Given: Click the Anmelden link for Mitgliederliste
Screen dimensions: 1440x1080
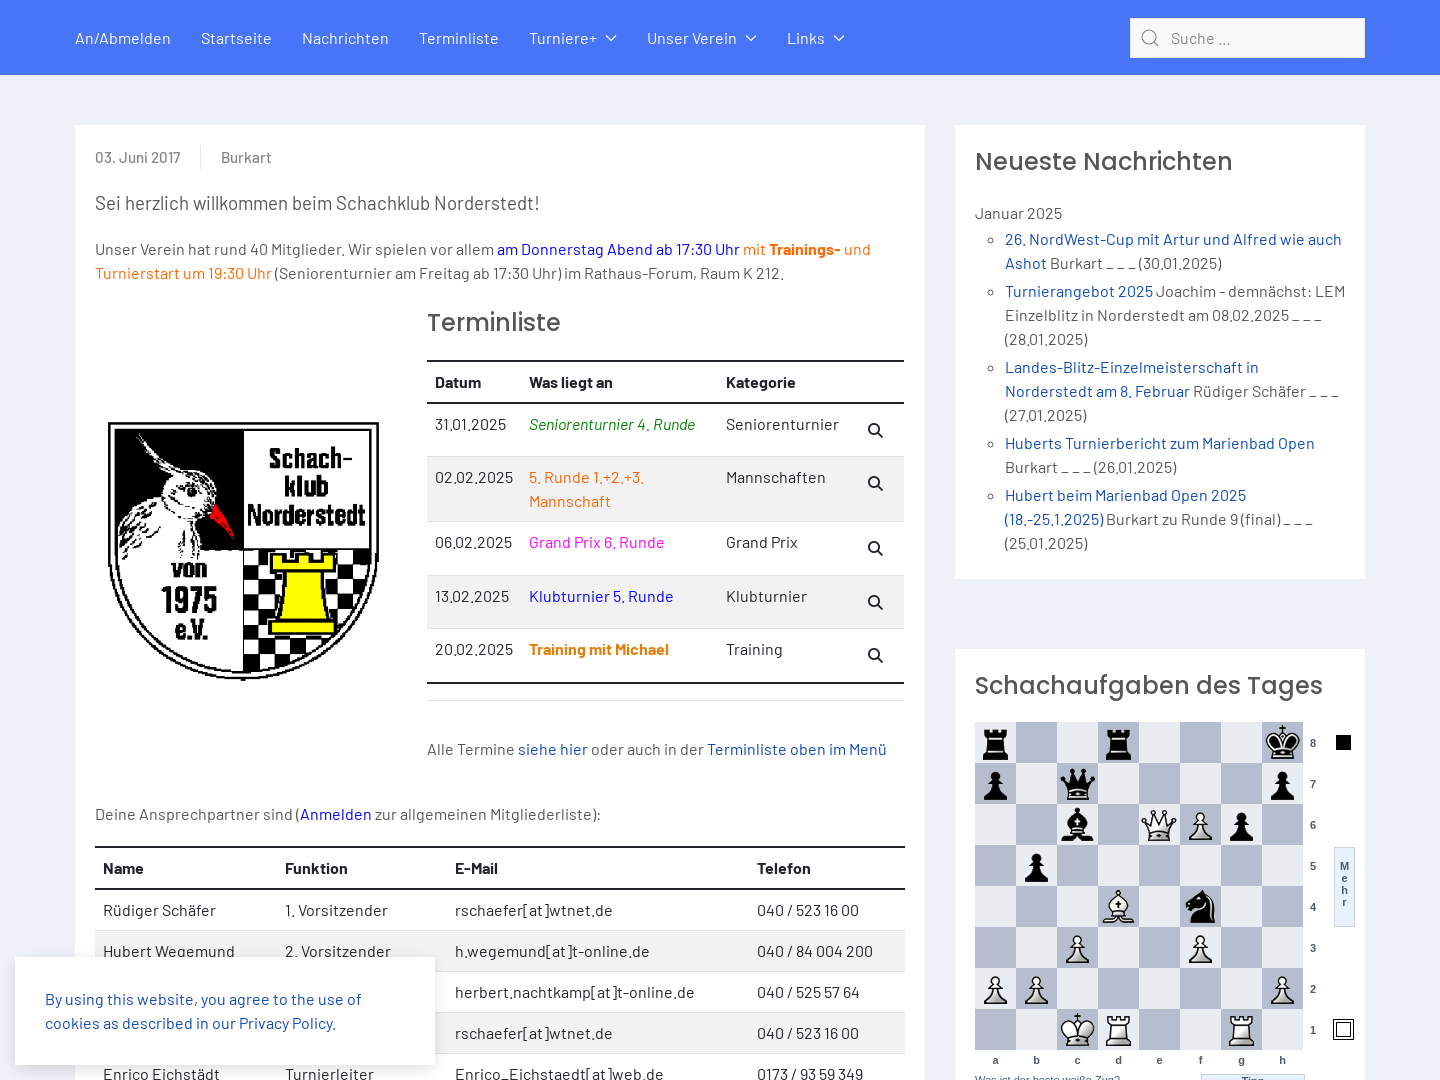Looking at the screenshot, I should (x=336, y=815).
